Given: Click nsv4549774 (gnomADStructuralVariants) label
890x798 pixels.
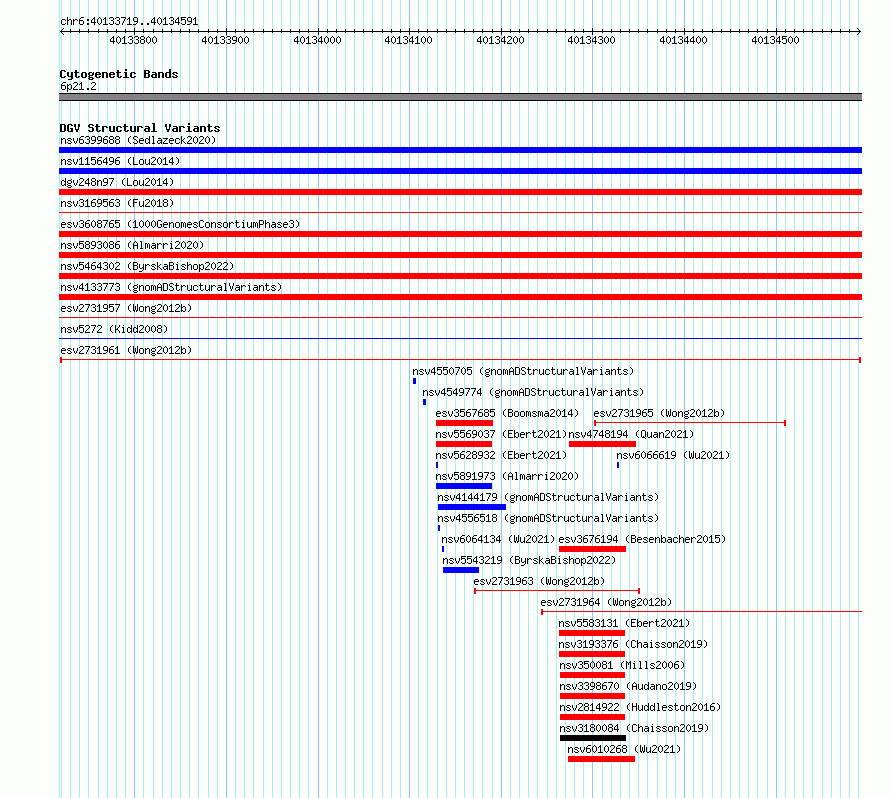Looking at the screenshot, I should click(533, 392).
